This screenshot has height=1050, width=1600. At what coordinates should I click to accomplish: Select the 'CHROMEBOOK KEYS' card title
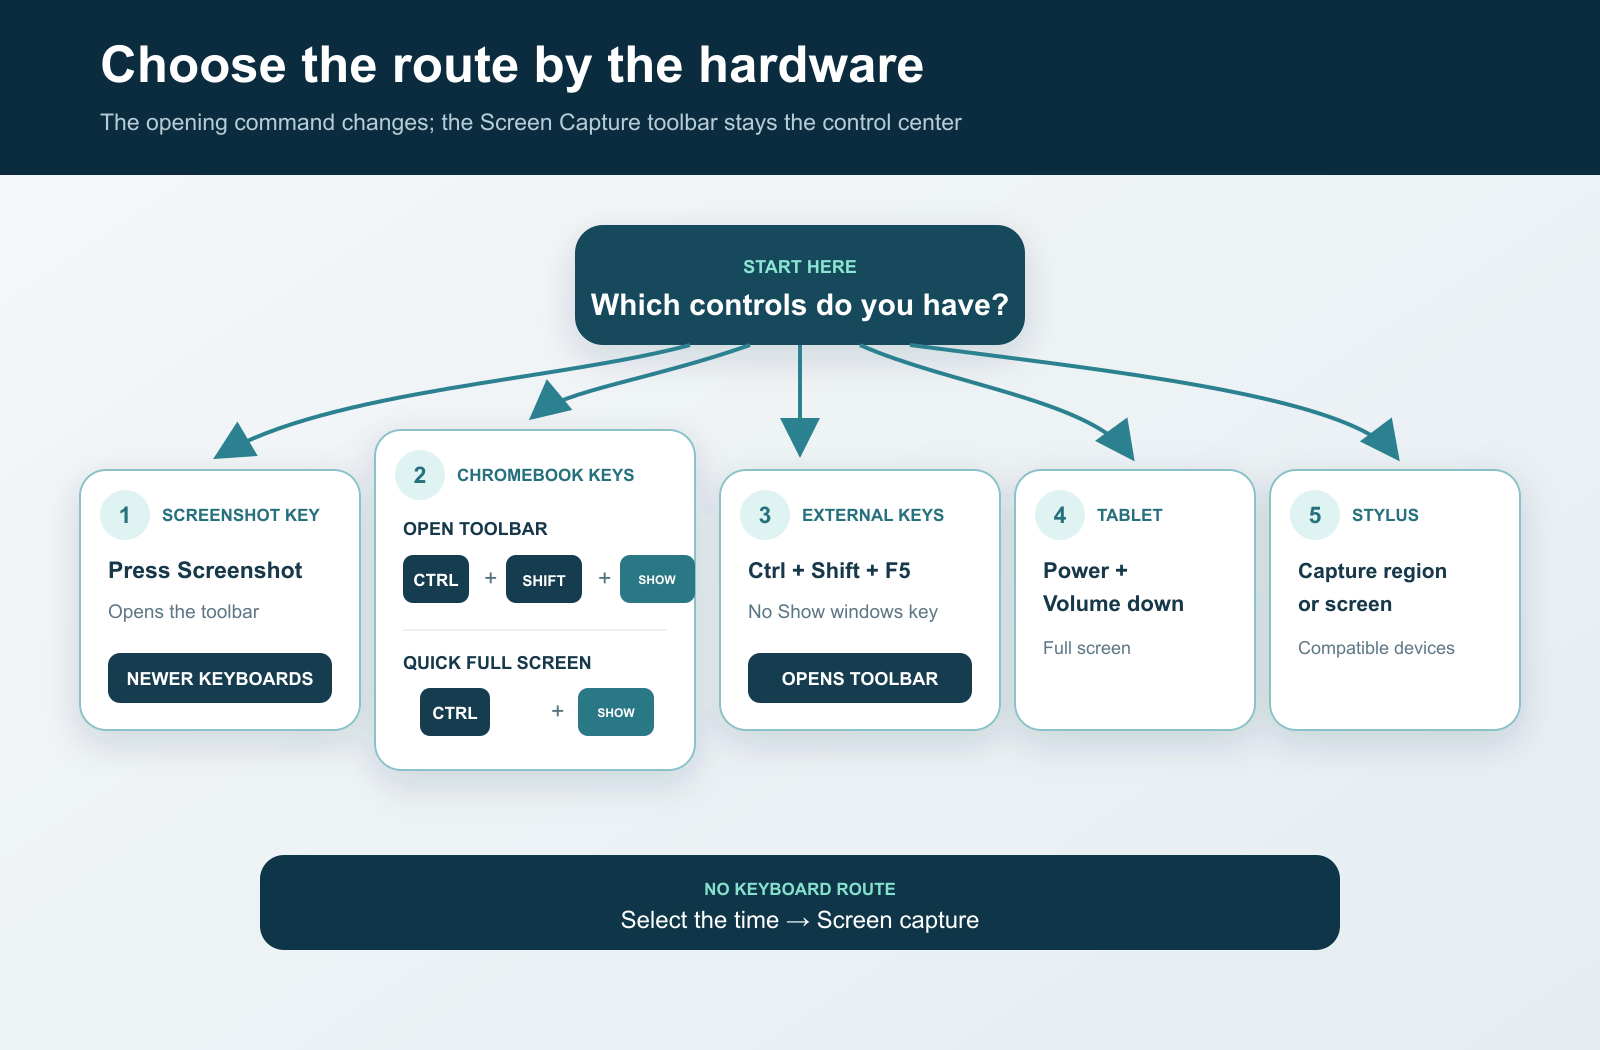(546, 475)
